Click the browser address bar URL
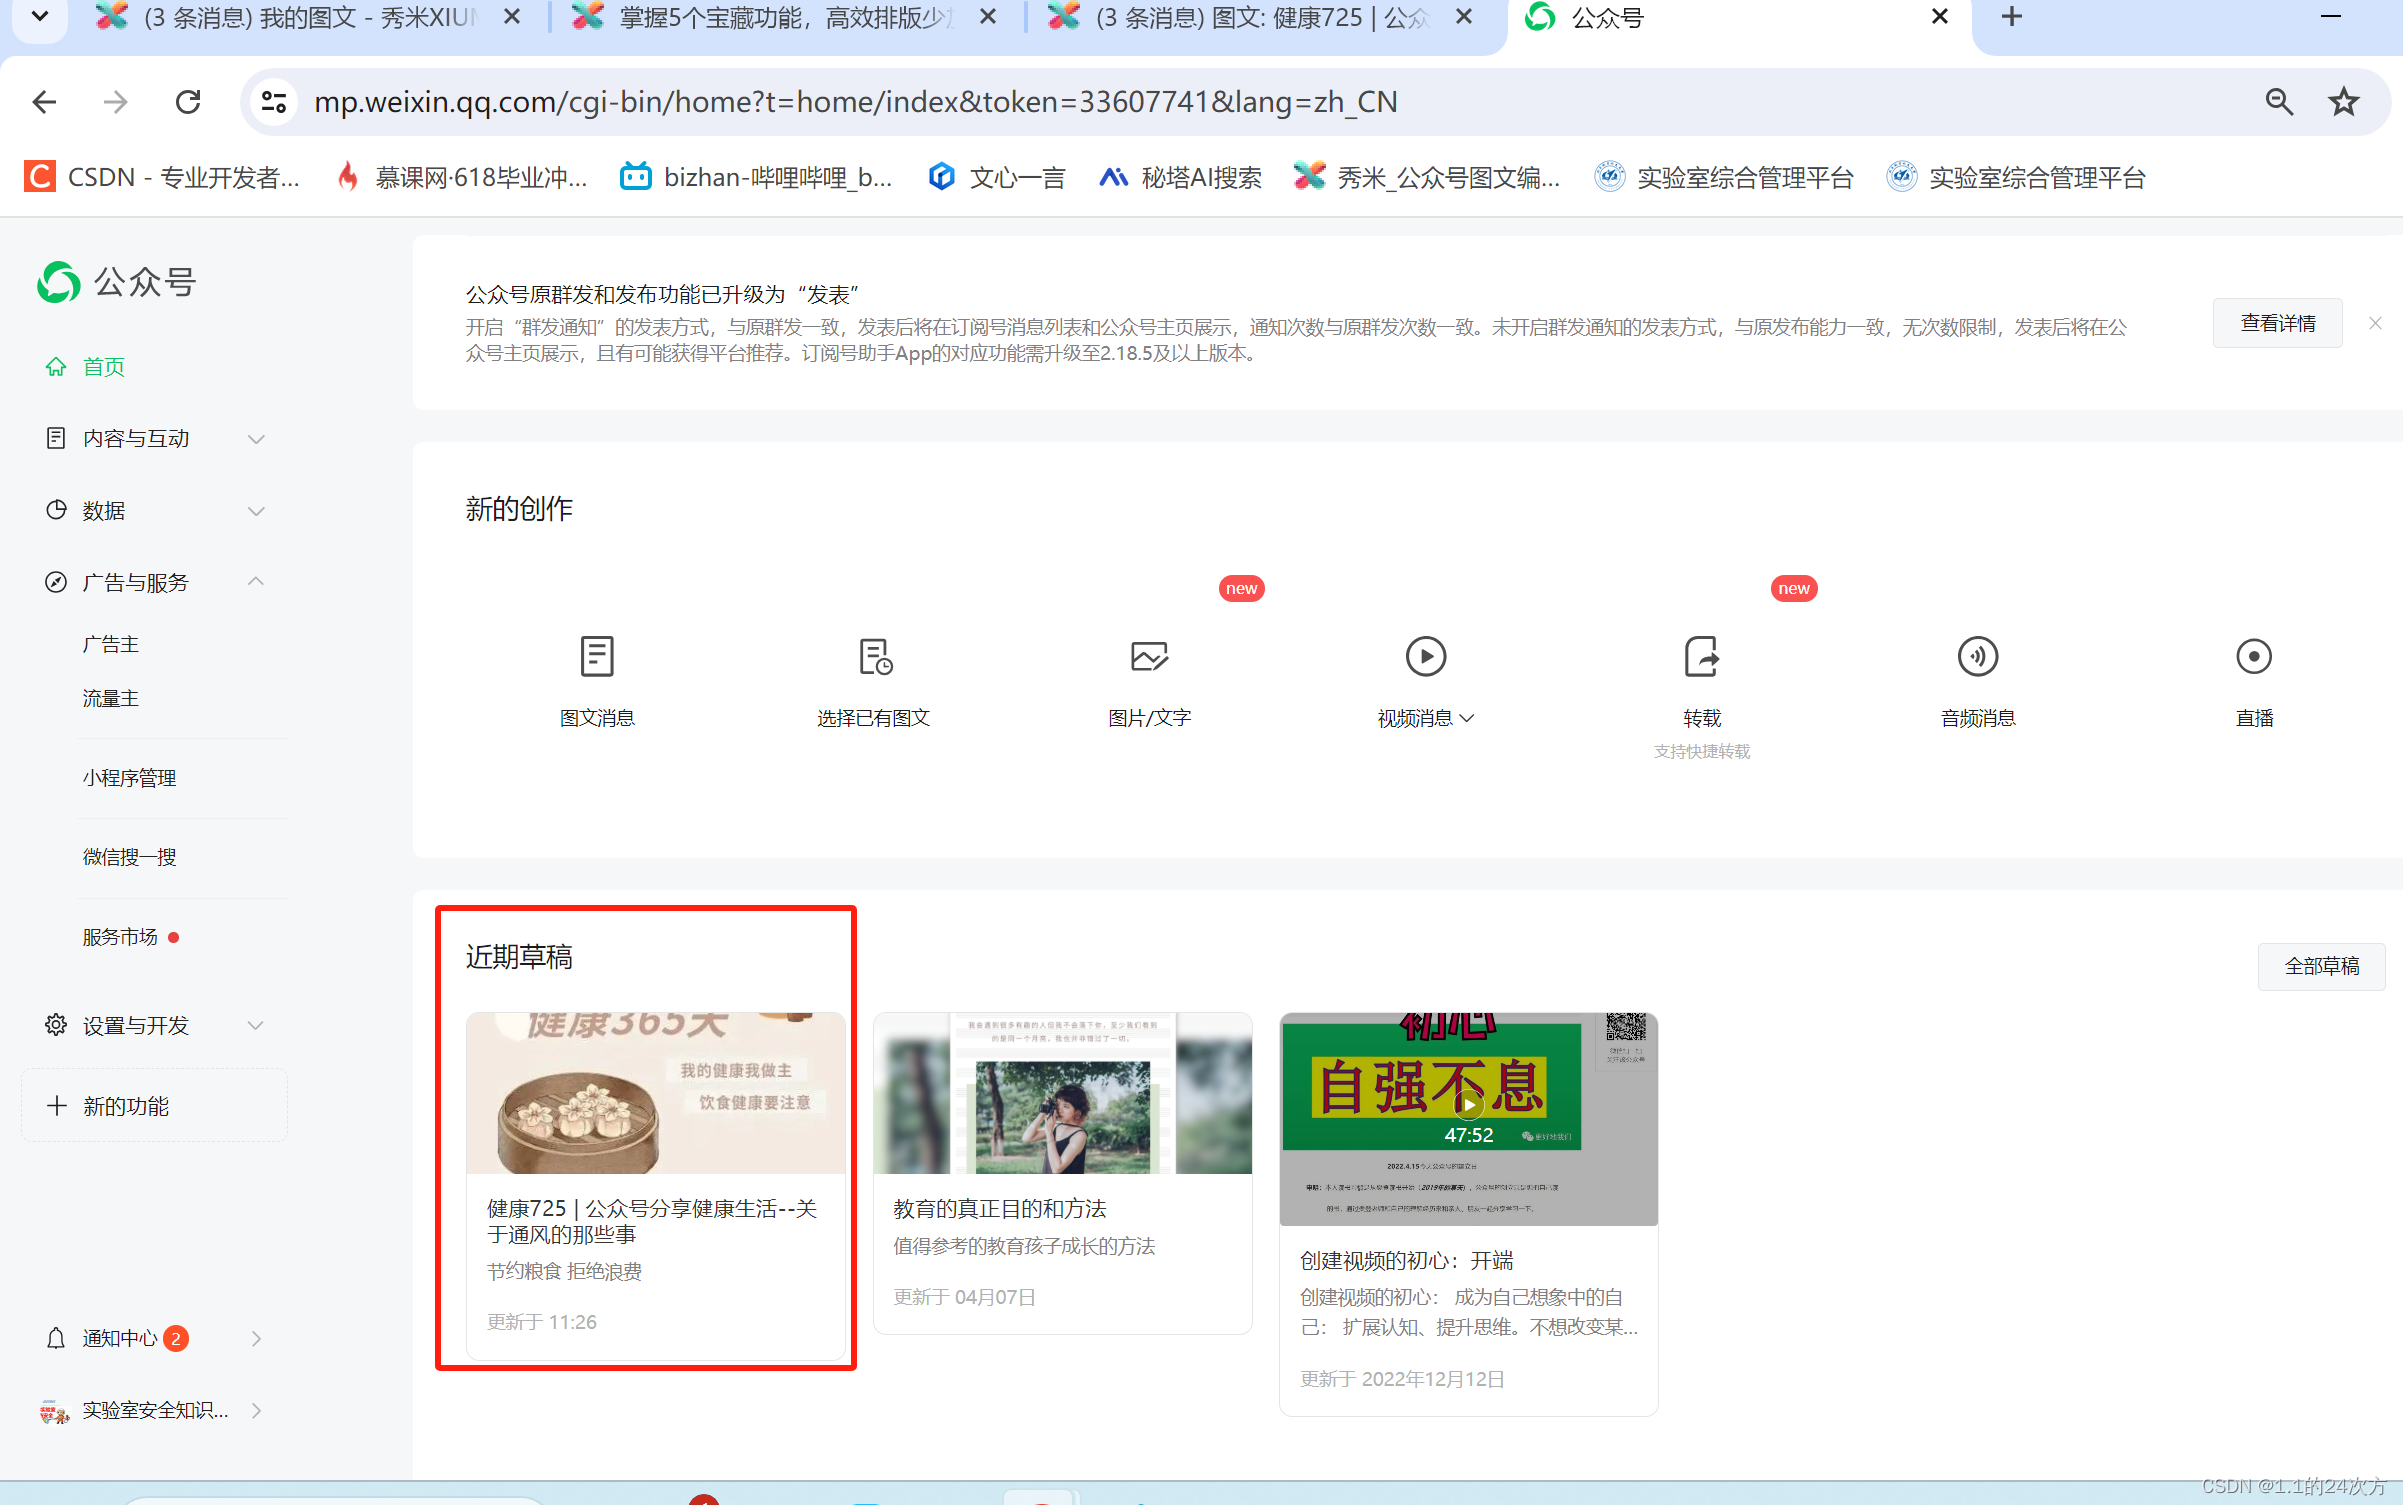The width and height of the screenshot is (2403, 1505). [x=855, y=102]
